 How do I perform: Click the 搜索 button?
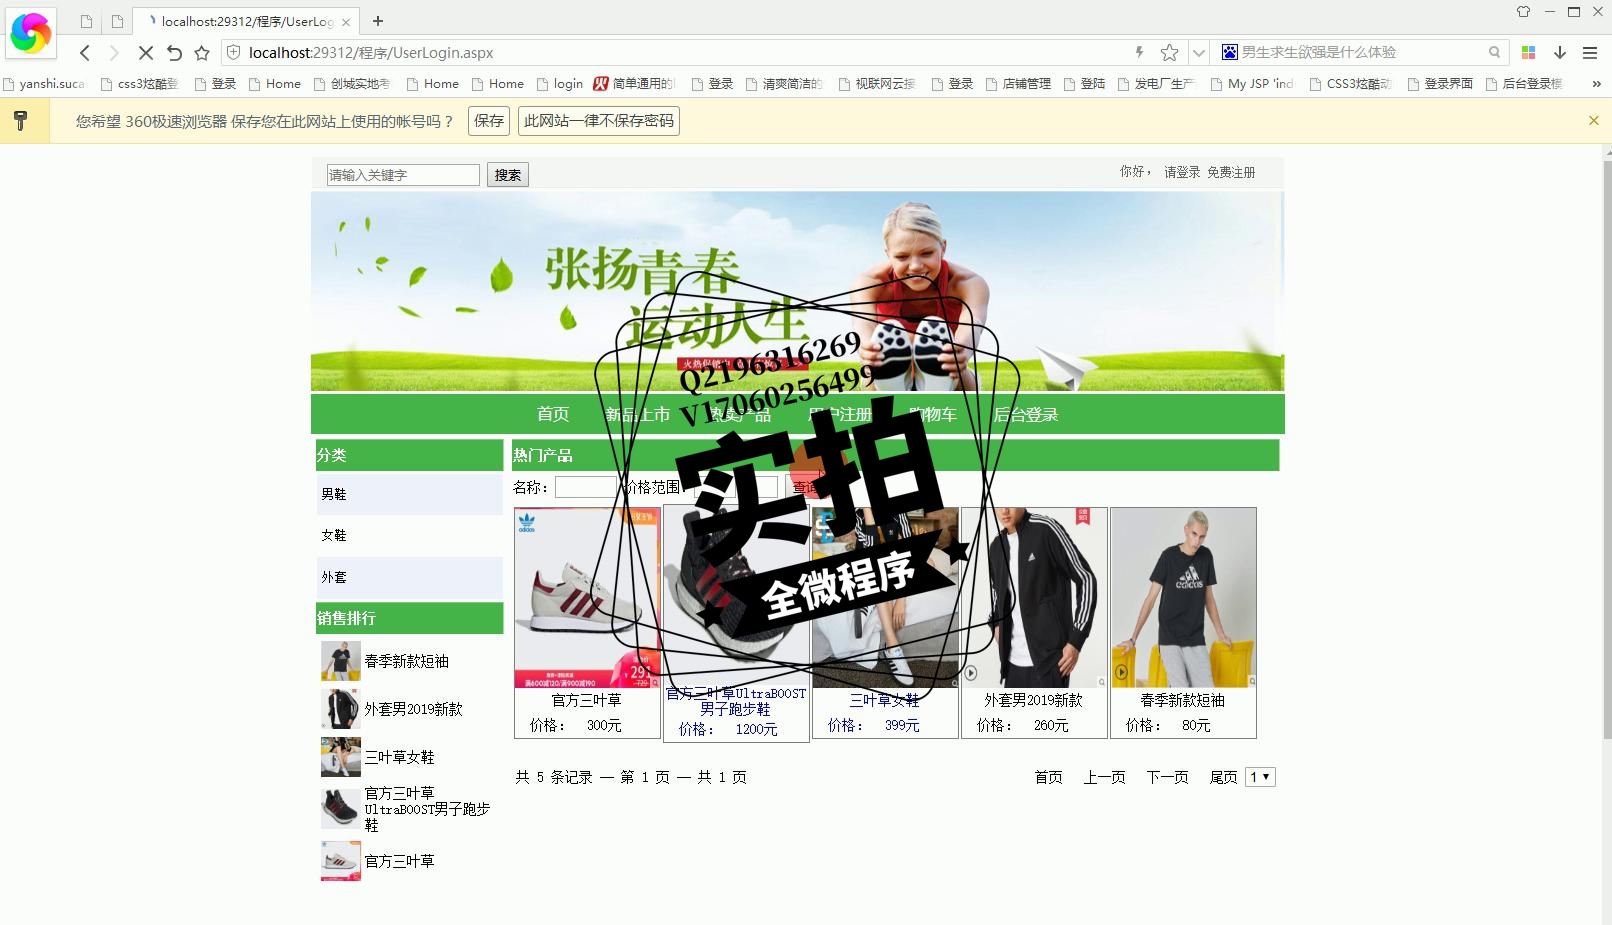[x=508, y=175]
